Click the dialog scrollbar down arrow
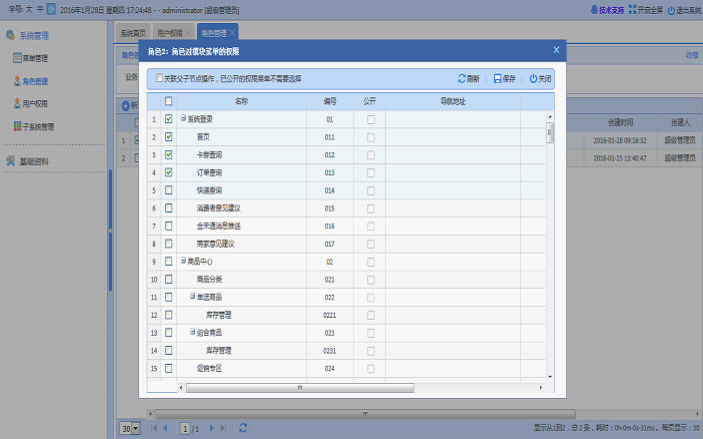 [x=550, y=377]
